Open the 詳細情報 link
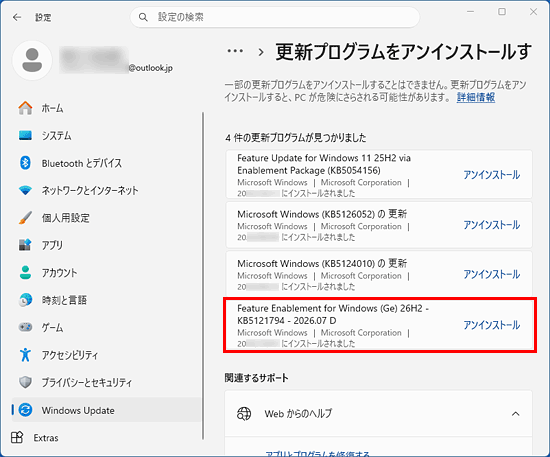This screenshot has height=457, width=550. [x=476, y=97]
